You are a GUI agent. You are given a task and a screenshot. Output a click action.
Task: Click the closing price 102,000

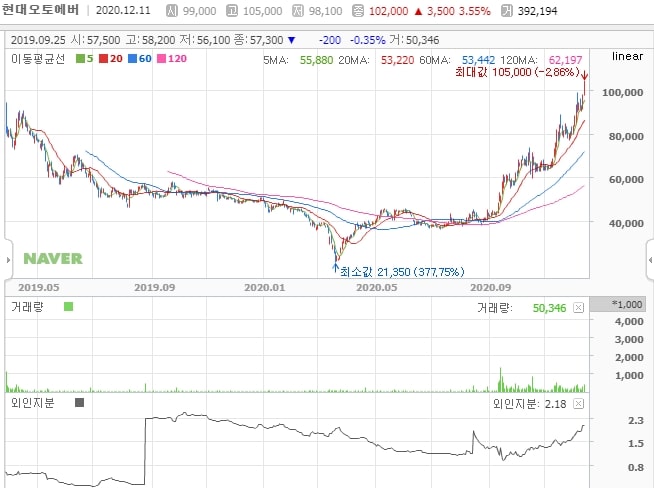388,11
